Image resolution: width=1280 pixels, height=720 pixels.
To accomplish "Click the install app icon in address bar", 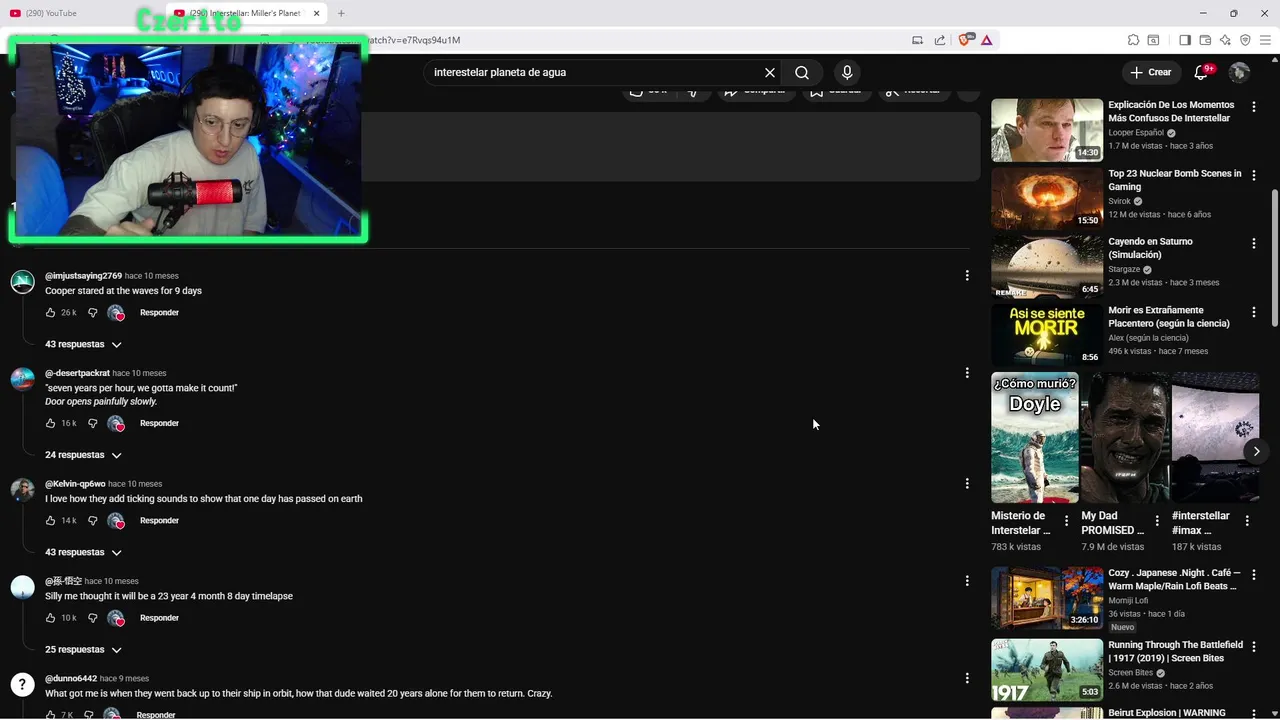I will point(917,40).
